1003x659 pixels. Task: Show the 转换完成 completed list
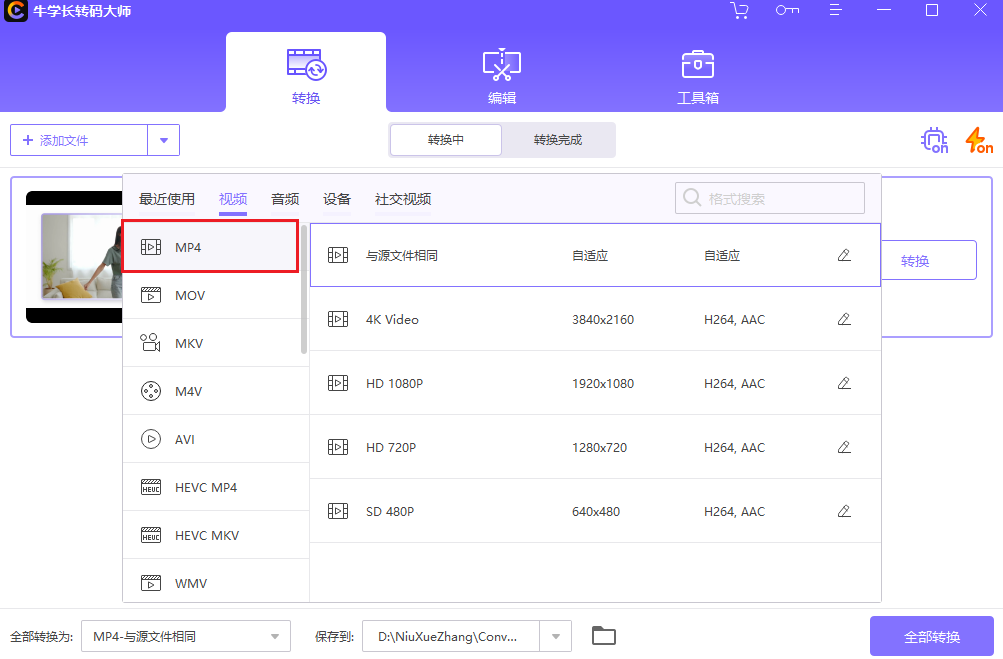coord(558,139)
